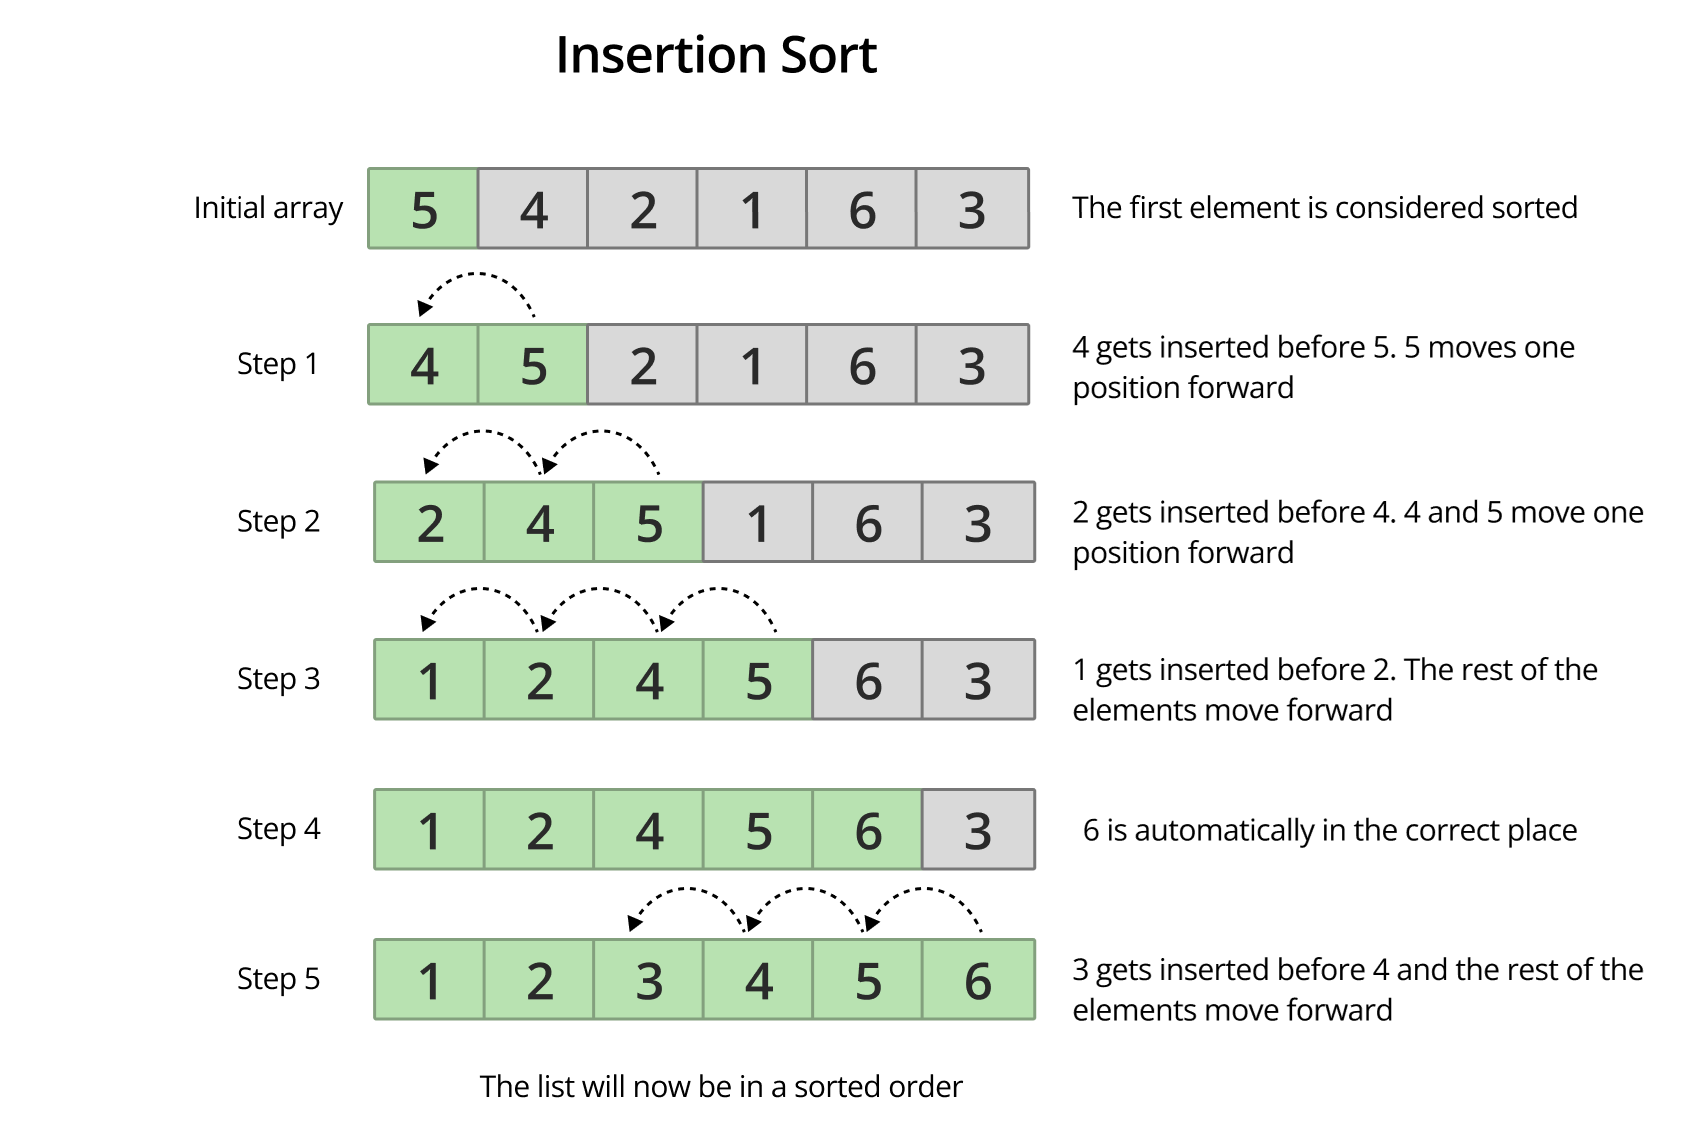Click green cell 5 in the Initial array row
The height and width of the screenshot is (1141, 1705).
tap(424, 209)
